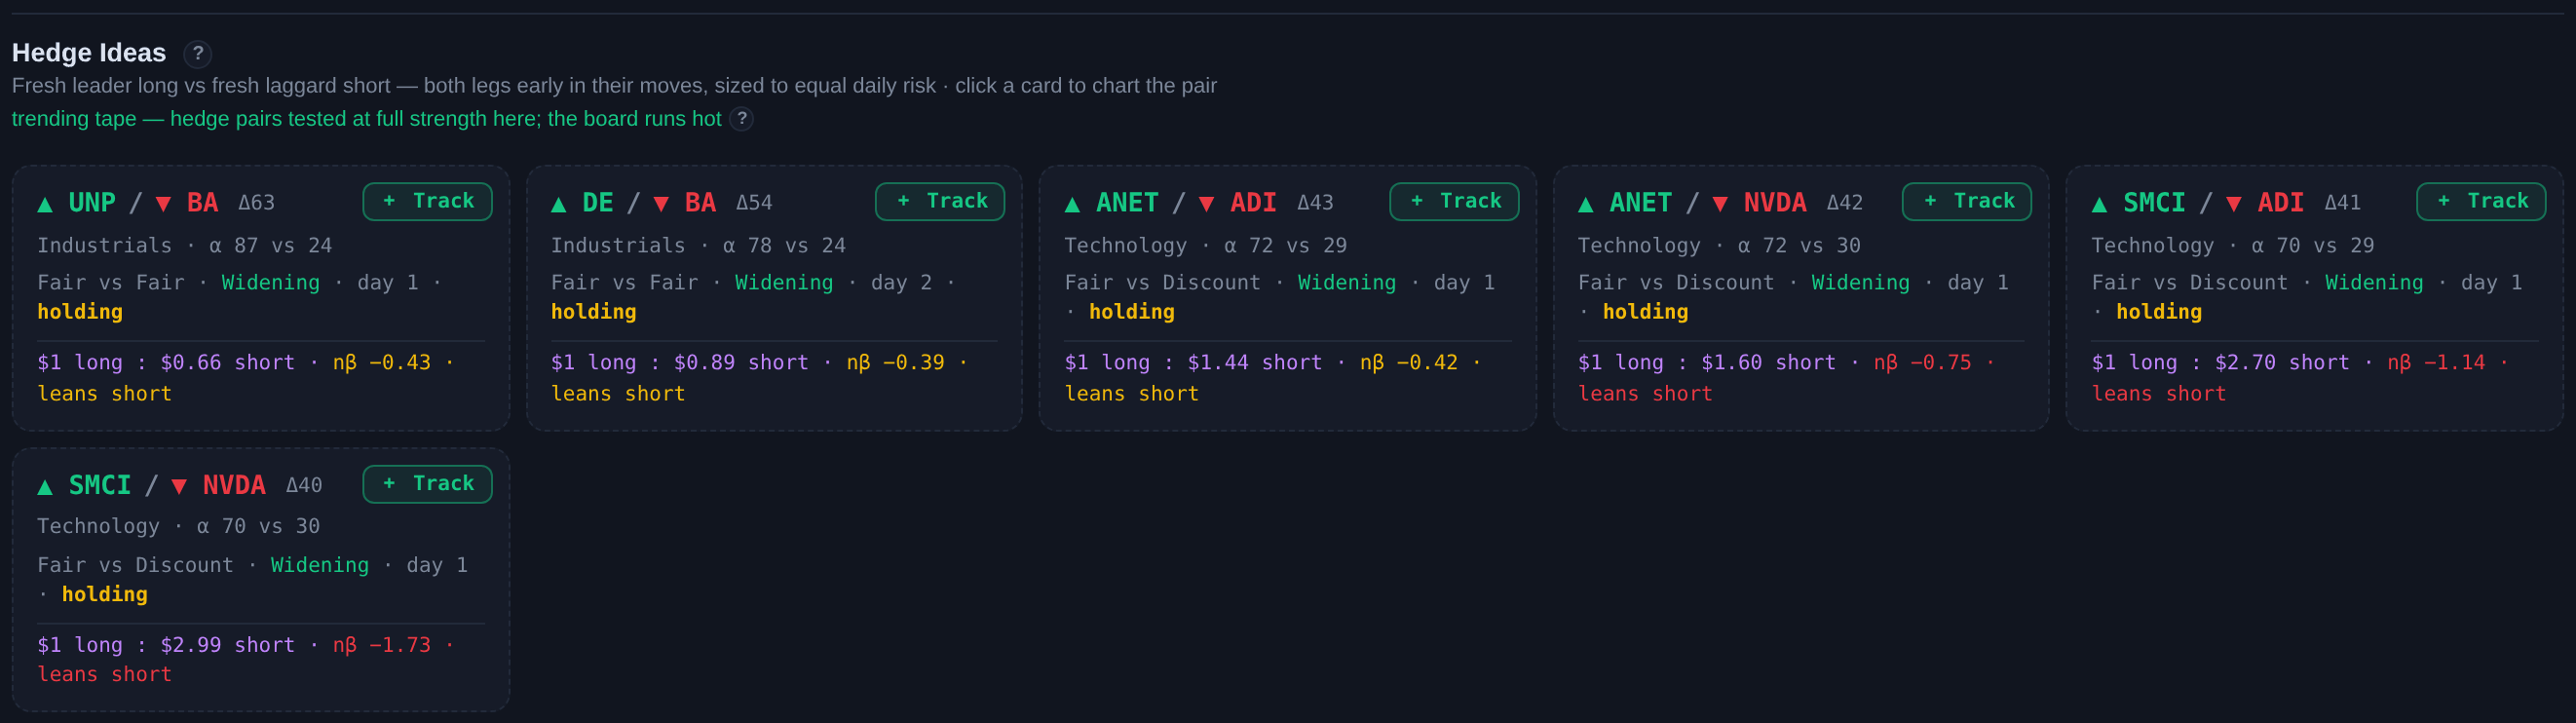
Task: Click the red down arrow before NVDA in ANET card
Action: click(x=1720, y=204)
